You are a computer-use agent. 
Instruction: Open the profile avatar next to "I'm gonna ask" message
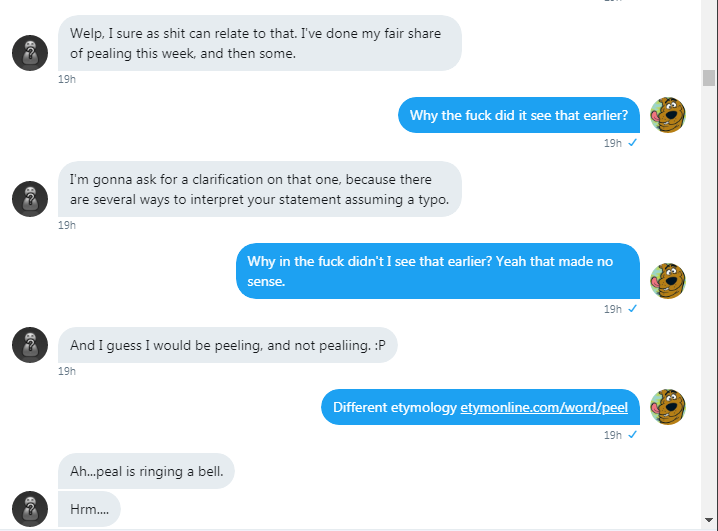30,199
